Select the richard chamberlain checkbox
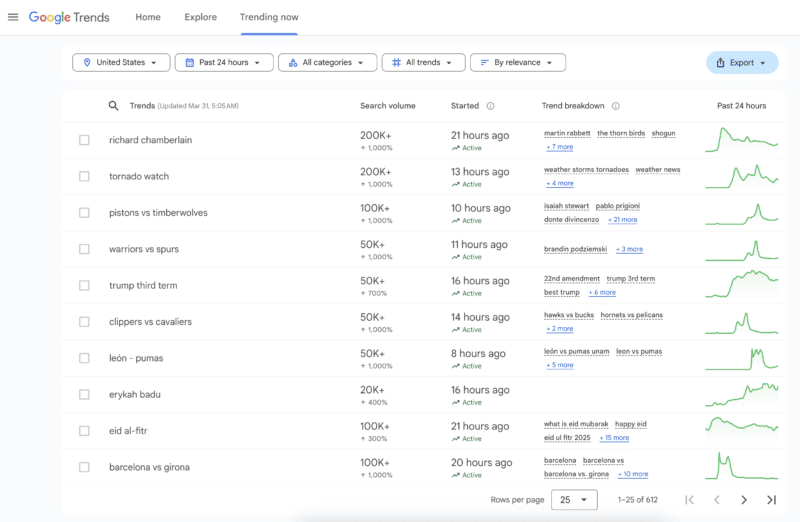800x522 pixels. 84,140
